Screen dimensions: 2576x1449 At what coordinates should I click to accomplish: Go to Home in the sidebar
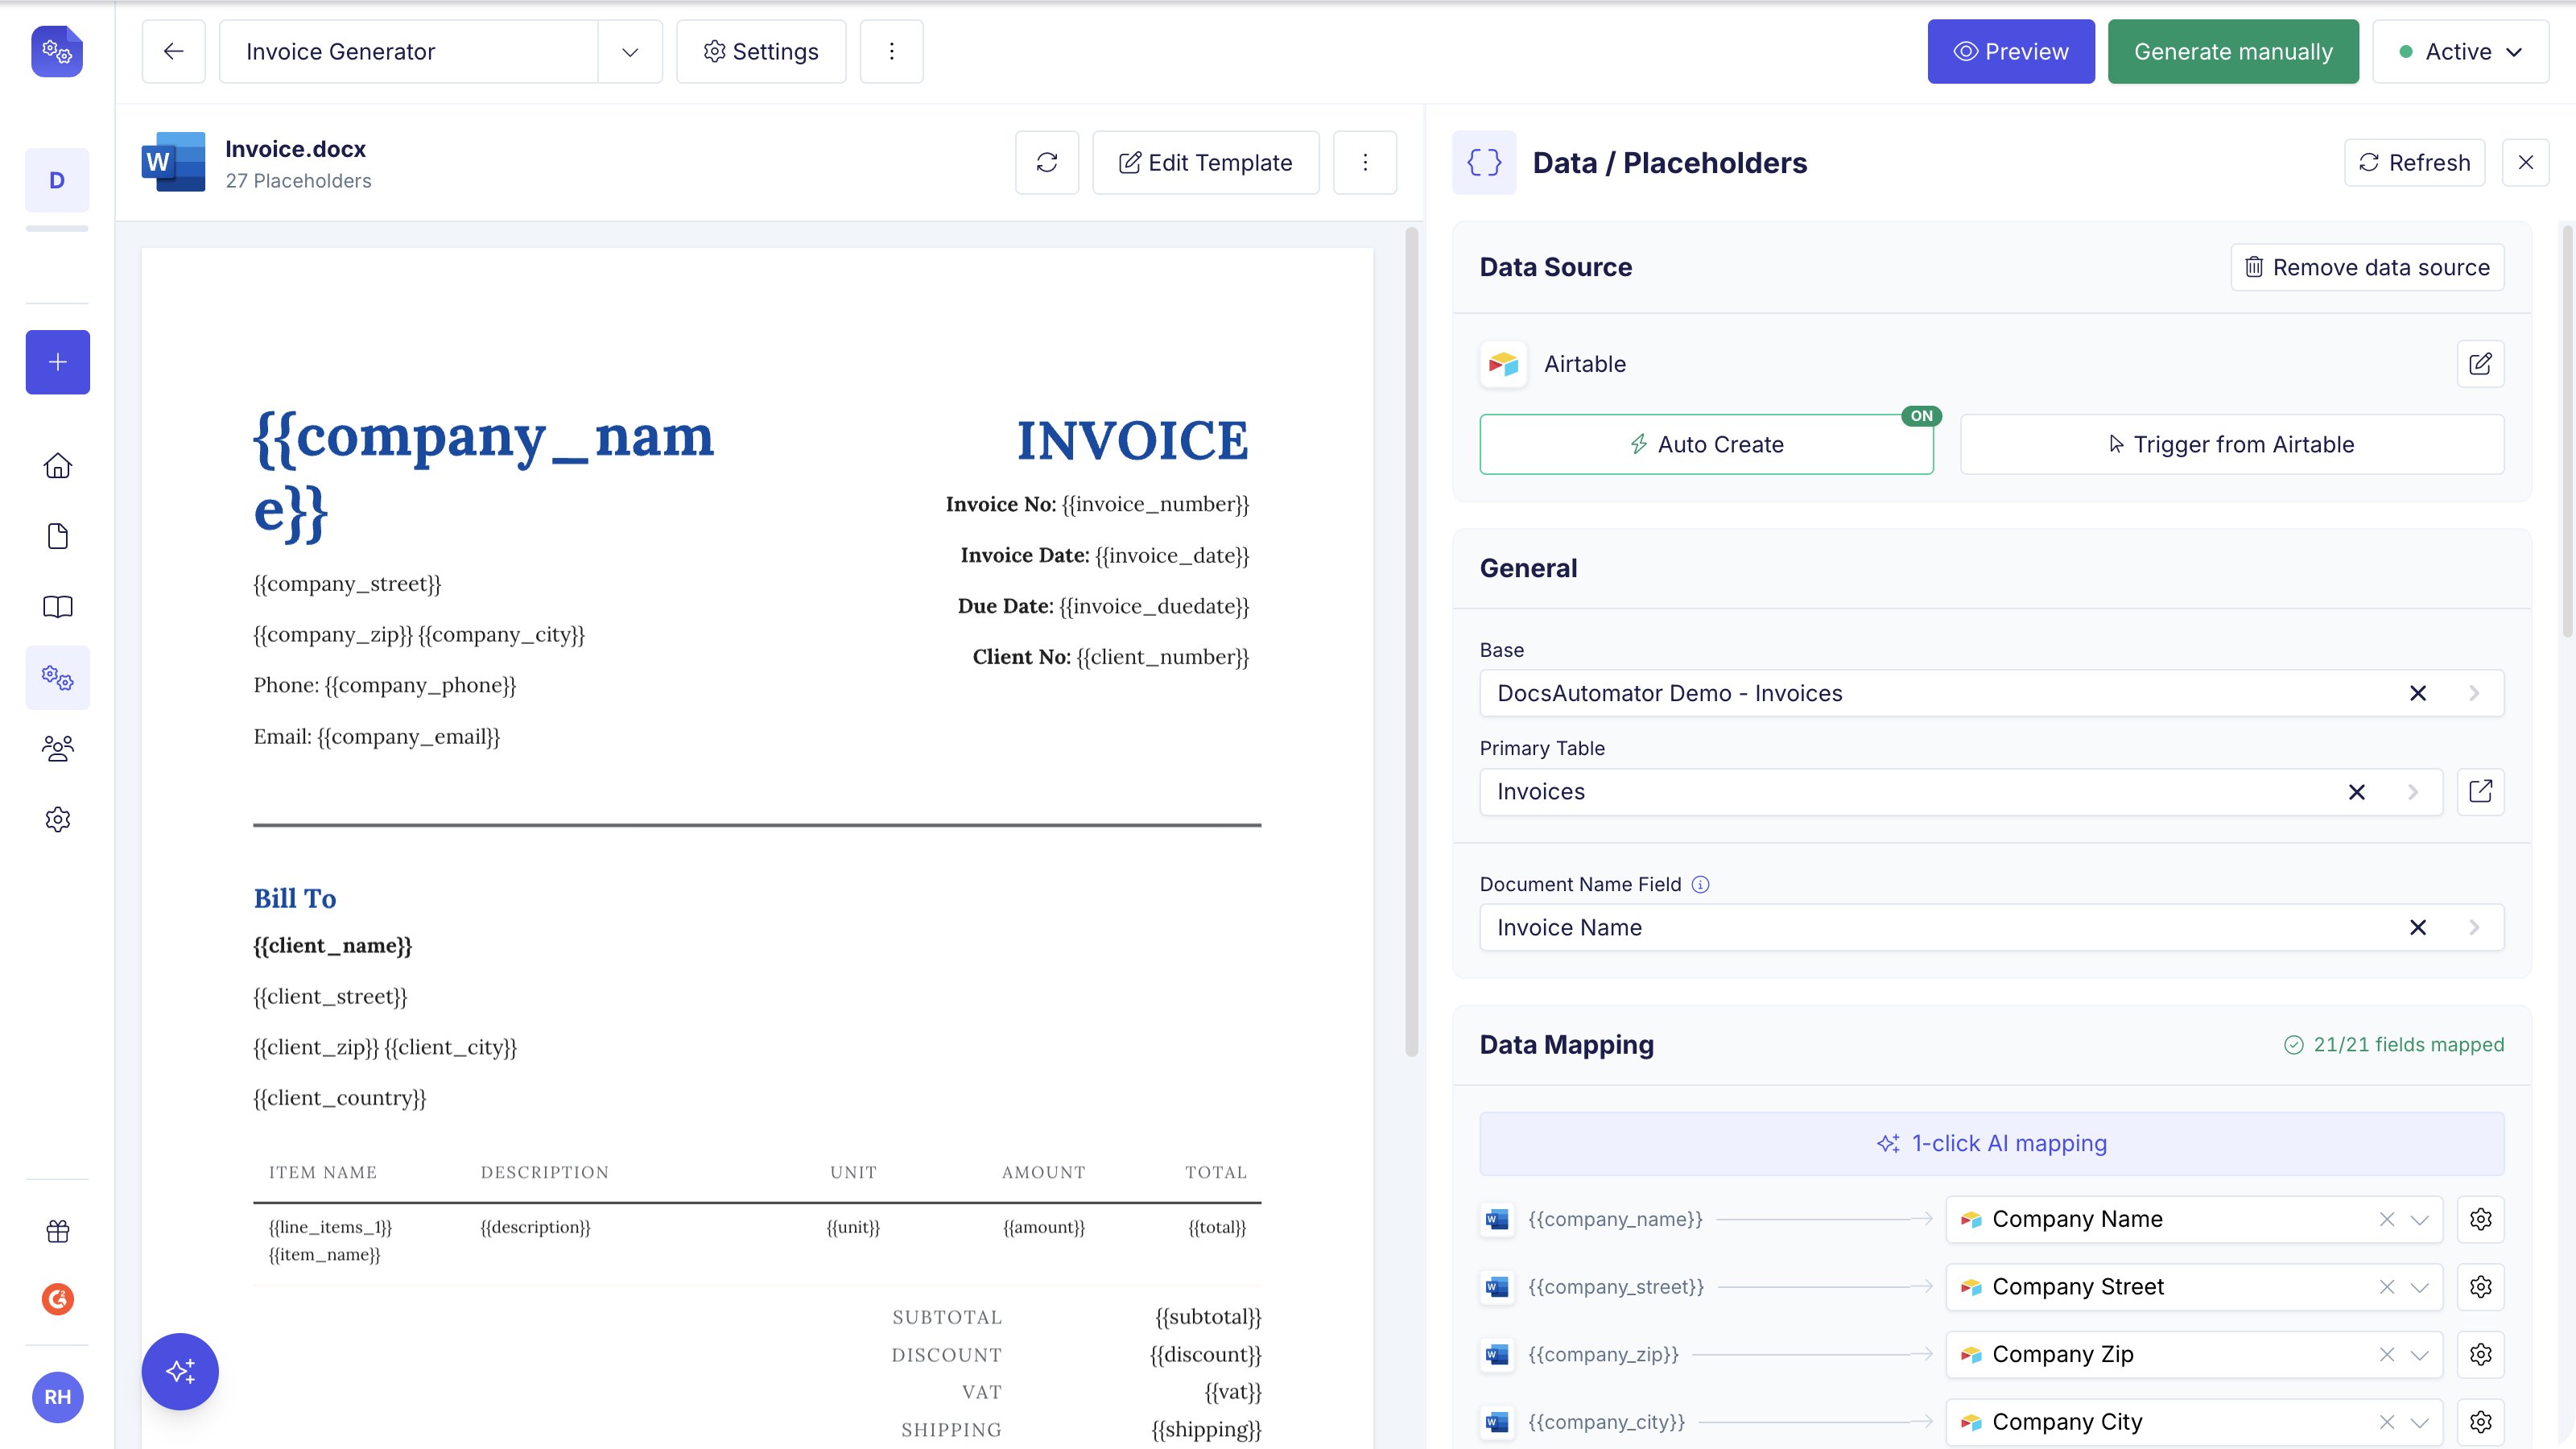tap(57, 466)
